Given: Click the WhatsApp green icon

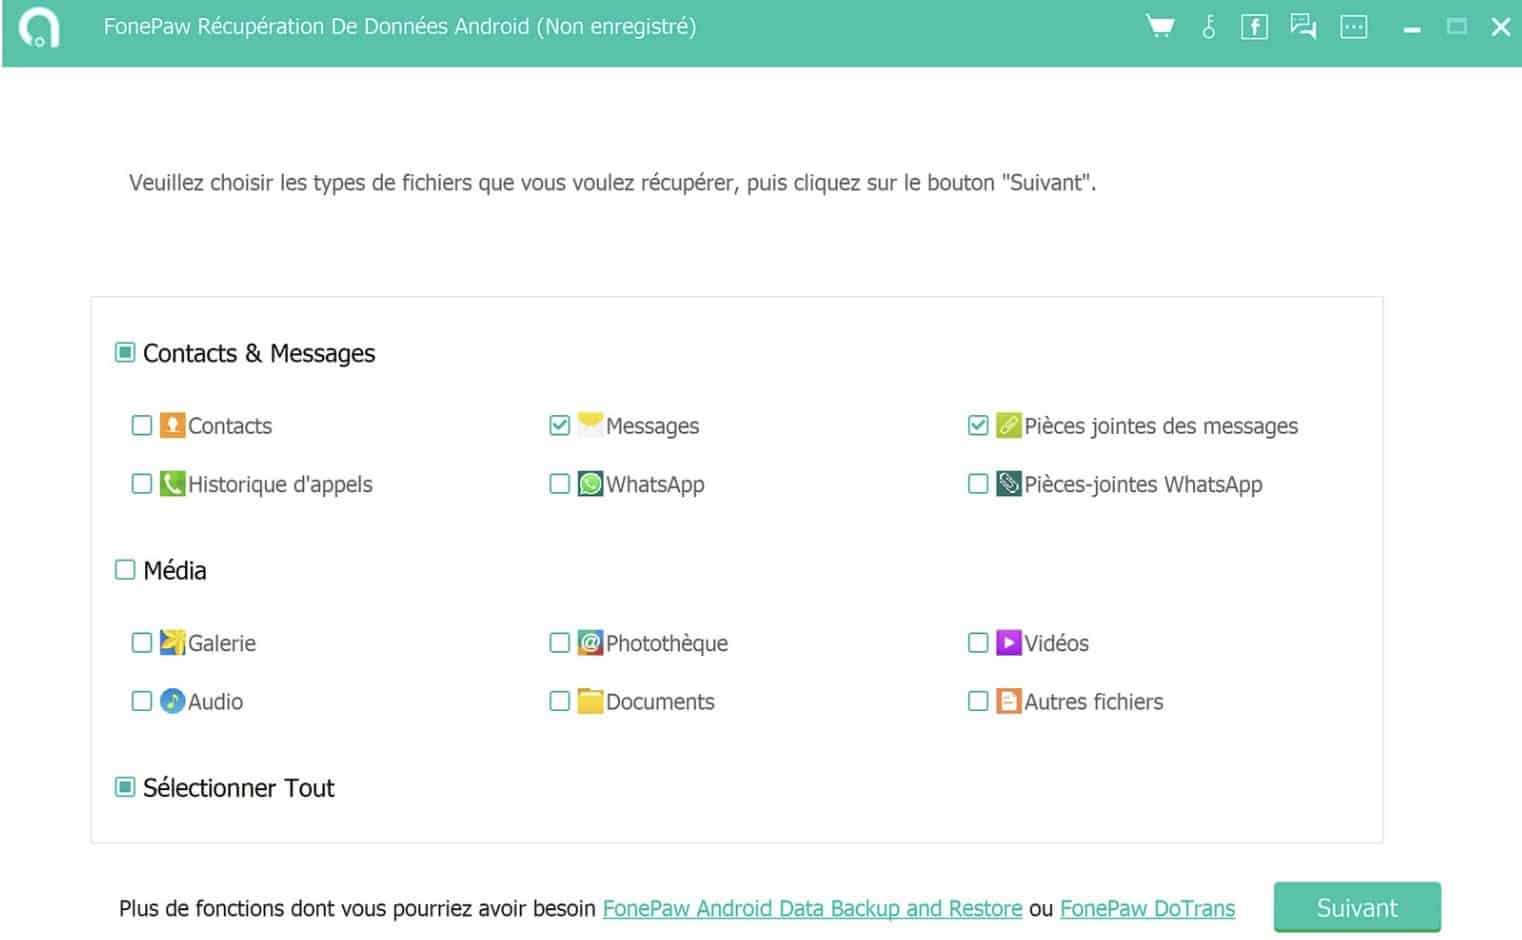Looking at the screenshot, I should [591, 484].
